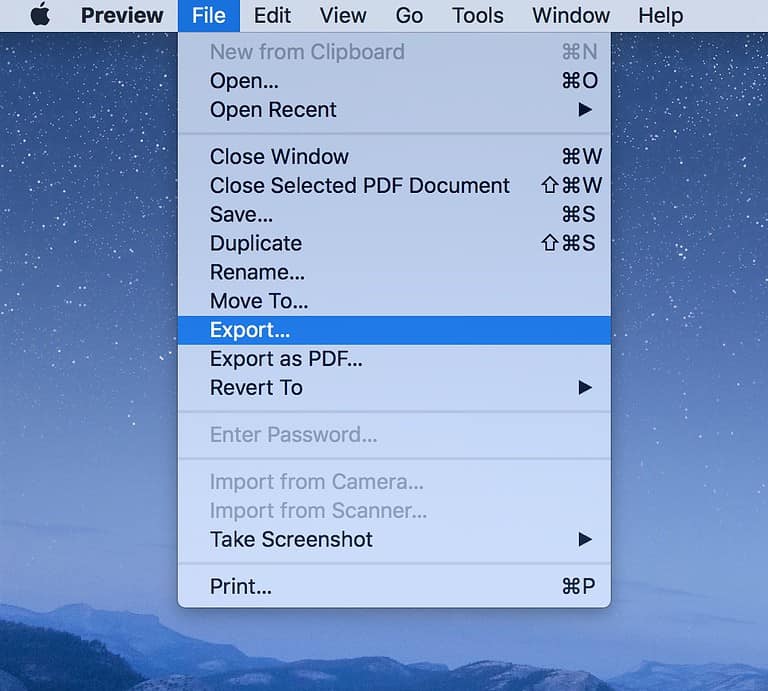The width and height of the screenshot is (768, 691).
Task: Open the Apple logo menu
Action: [x=39, y=15]
